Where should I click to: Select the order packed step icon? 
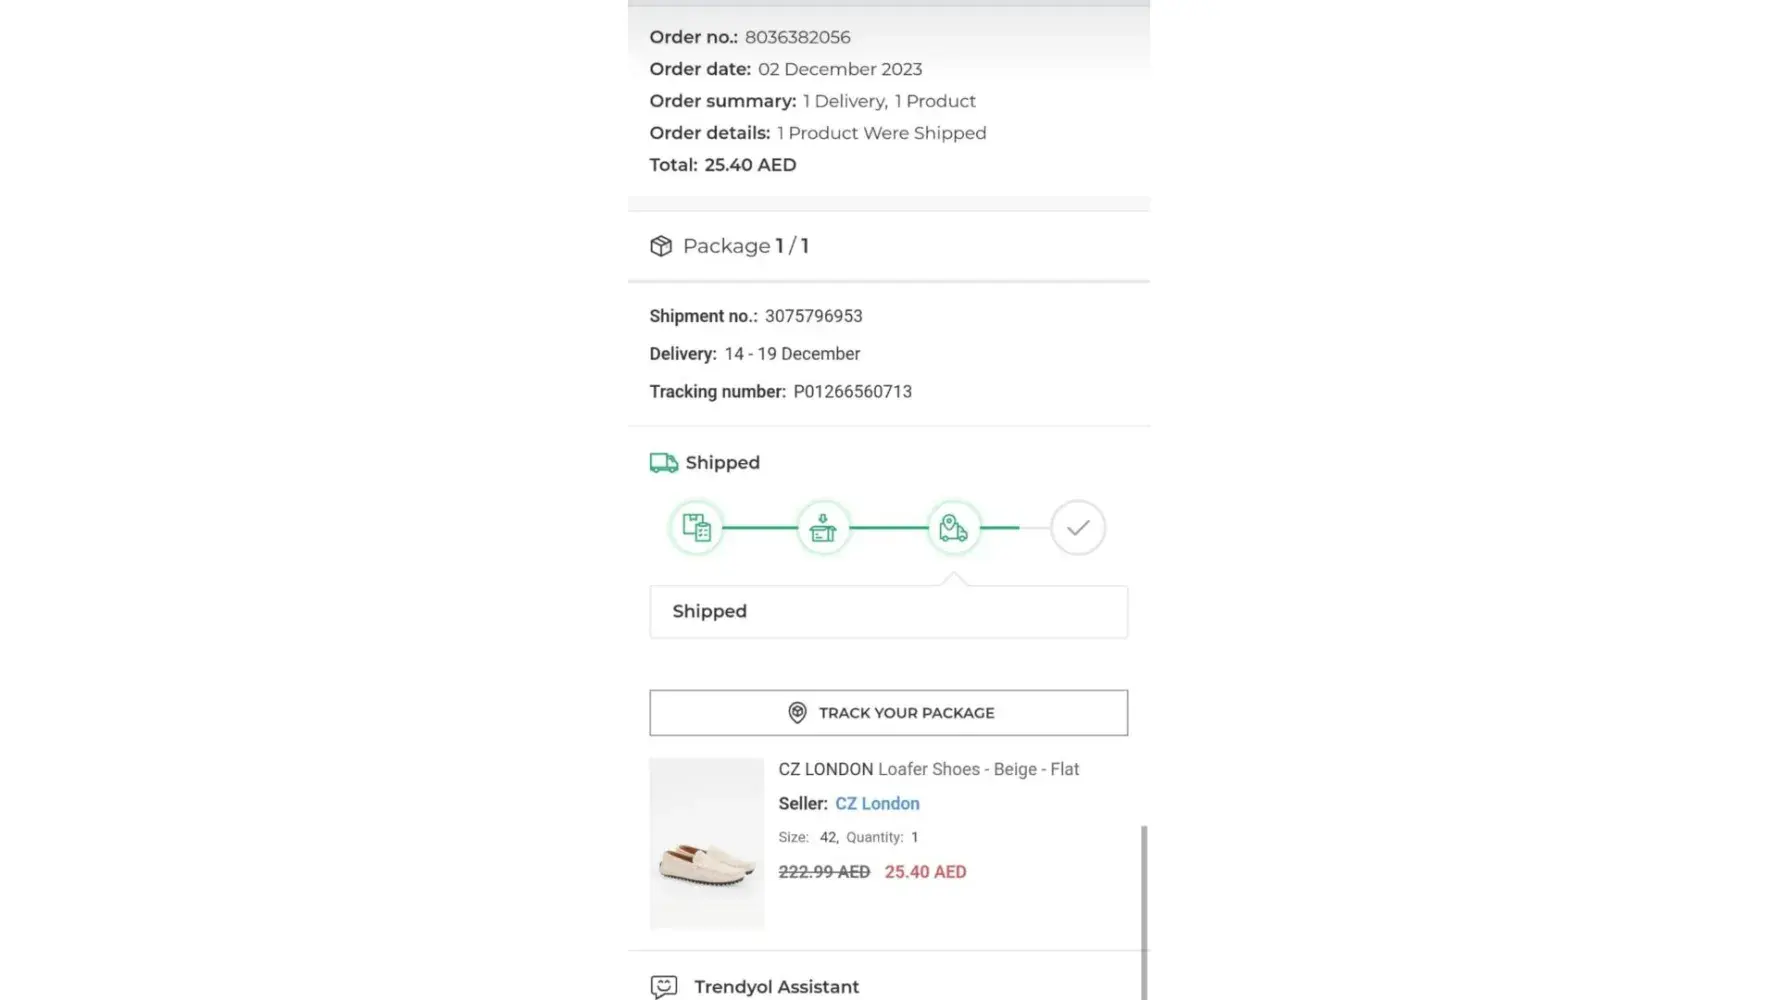coord(823,527)
